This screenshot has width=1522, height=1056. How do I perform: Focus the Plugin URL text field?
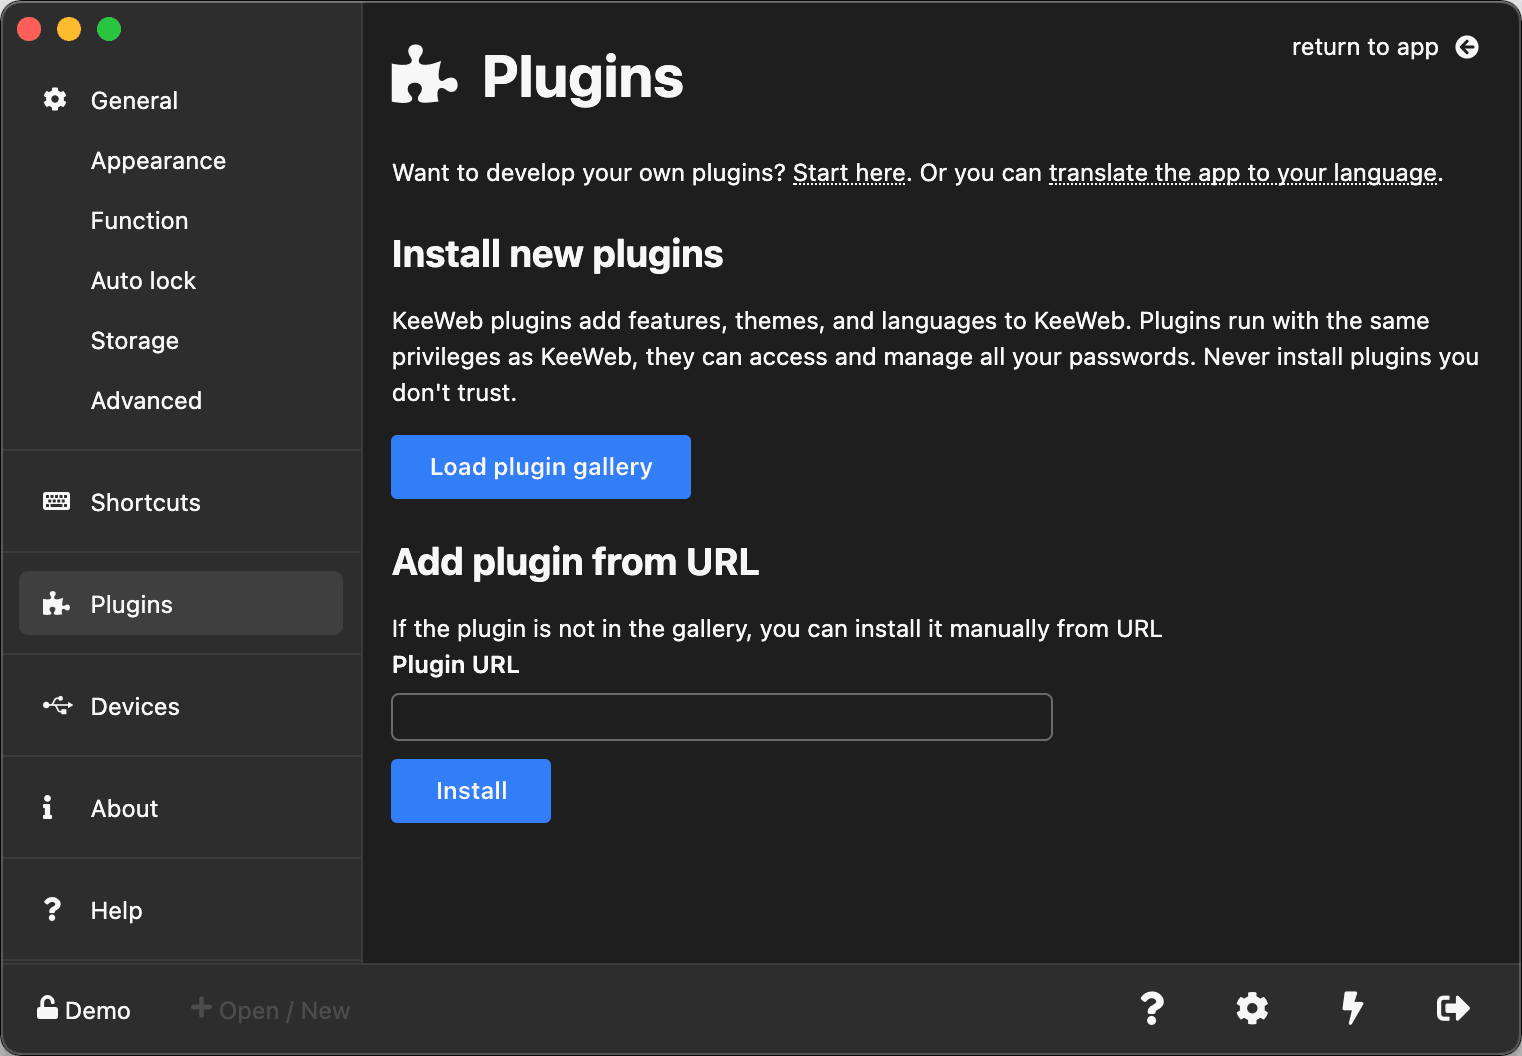coord(721,717)
